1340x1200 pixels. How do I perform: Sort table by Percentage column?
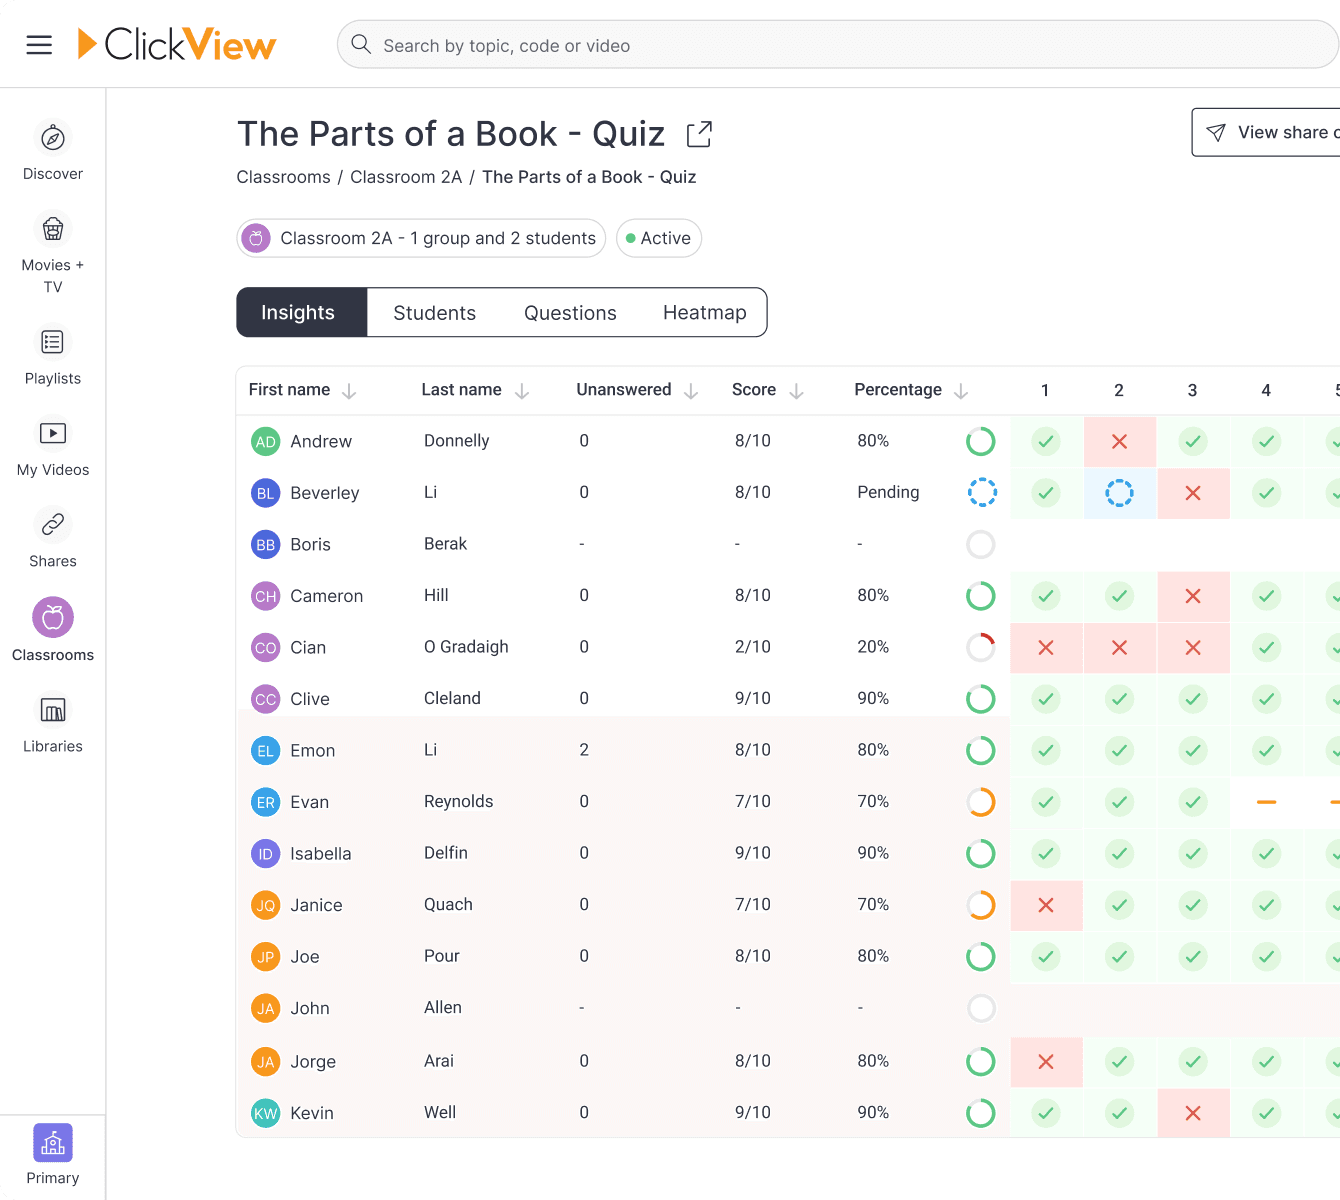coord(961,391)
